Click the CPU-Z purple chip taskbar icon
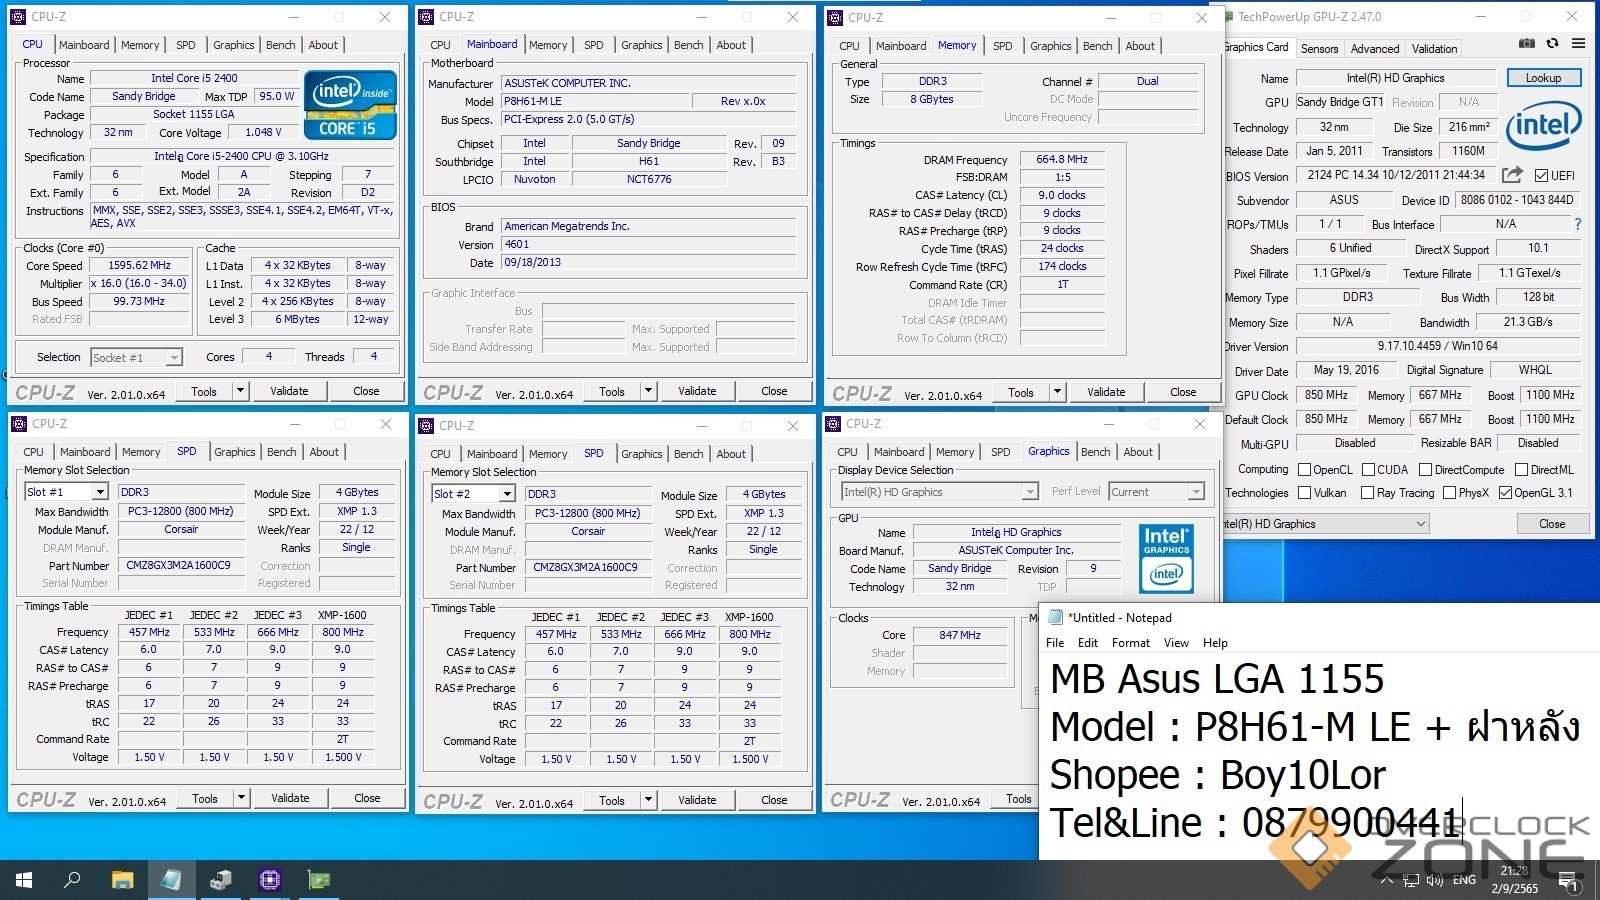 coord(269,880)
